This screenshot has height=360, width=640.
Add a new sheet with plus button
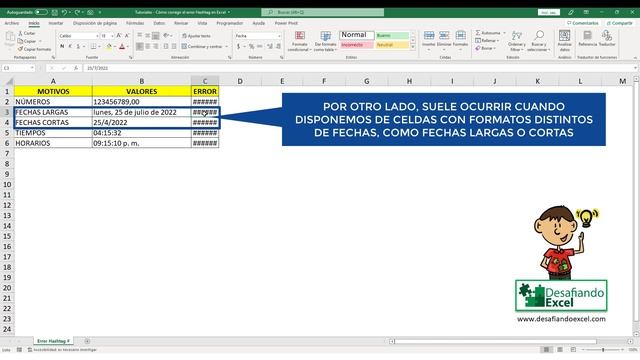87,341
